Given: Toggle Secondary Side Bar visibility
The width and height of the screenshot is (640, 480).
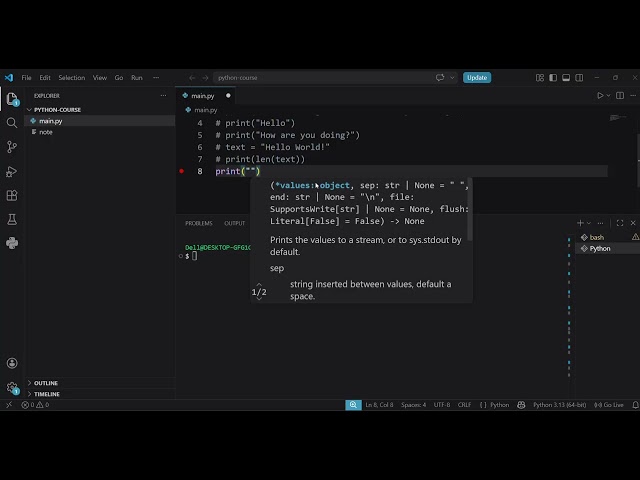Looking at the screenshot, I should [579, 78].
